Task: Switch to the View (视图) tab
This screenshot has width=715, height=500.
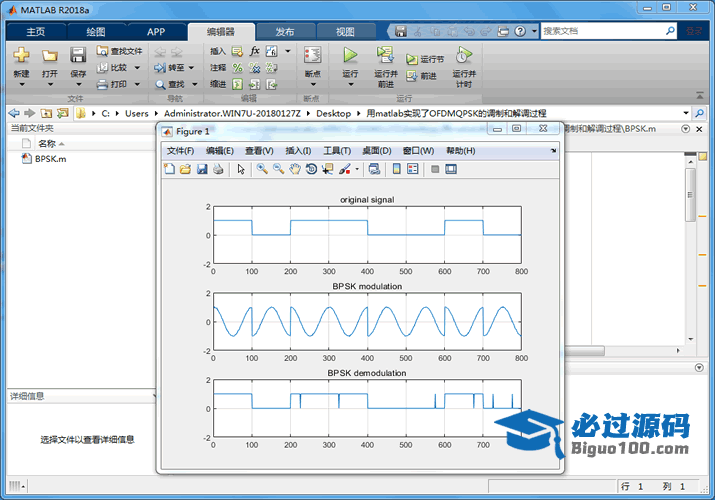Action: 345,31
